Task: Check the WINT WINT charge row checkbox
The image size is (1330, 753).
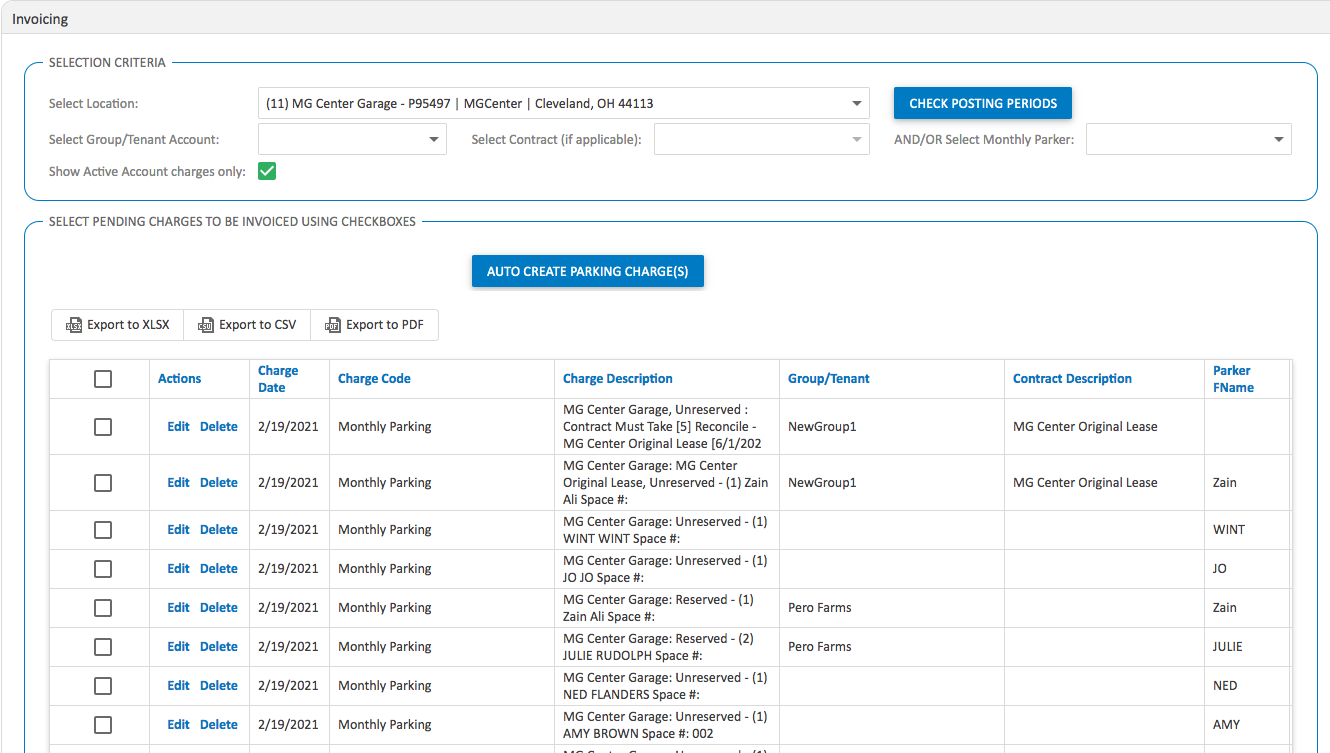Action: point(101,529)
